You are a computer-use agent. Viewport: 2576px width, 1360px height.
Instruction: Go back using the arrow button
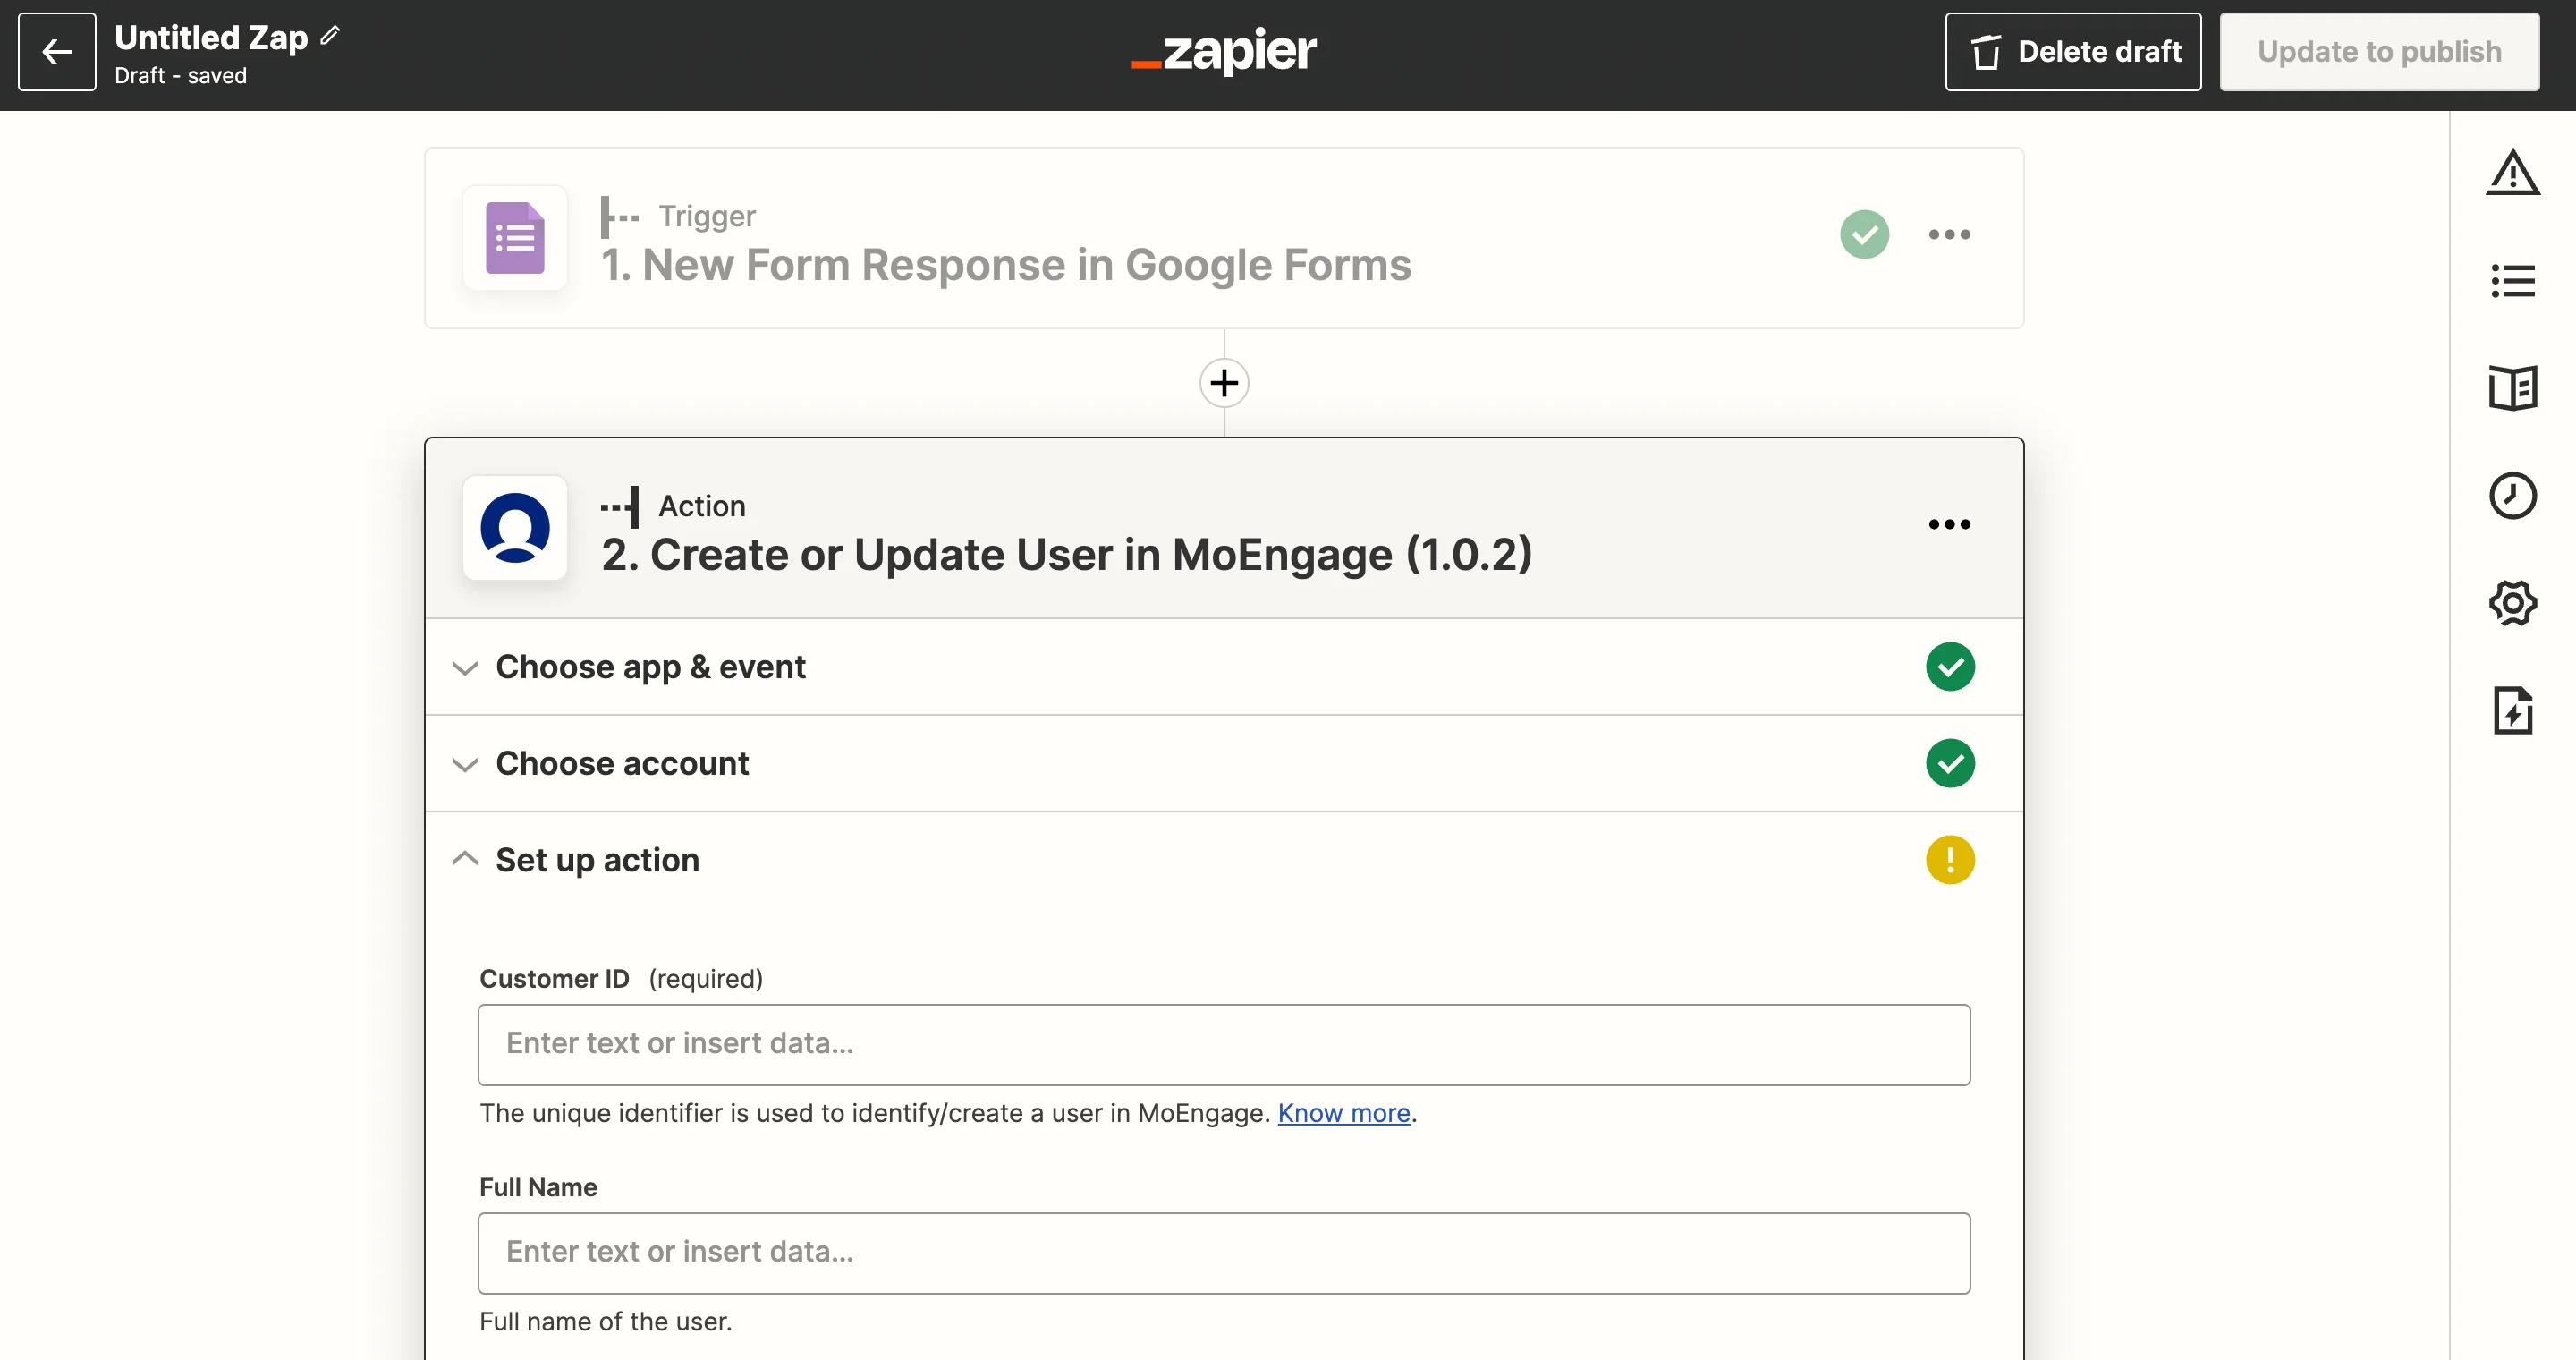(57, 52)
